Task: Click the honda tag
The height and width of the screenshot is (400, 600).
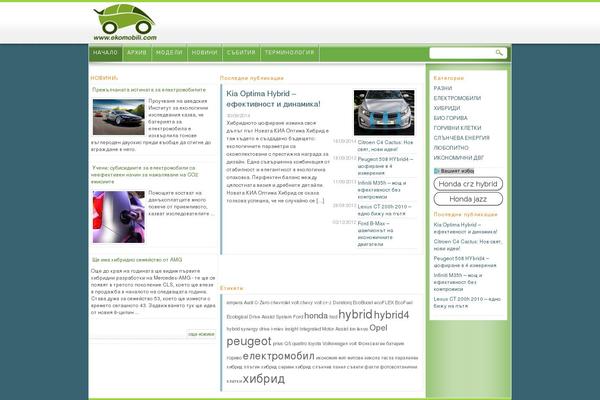Action: 316,316
